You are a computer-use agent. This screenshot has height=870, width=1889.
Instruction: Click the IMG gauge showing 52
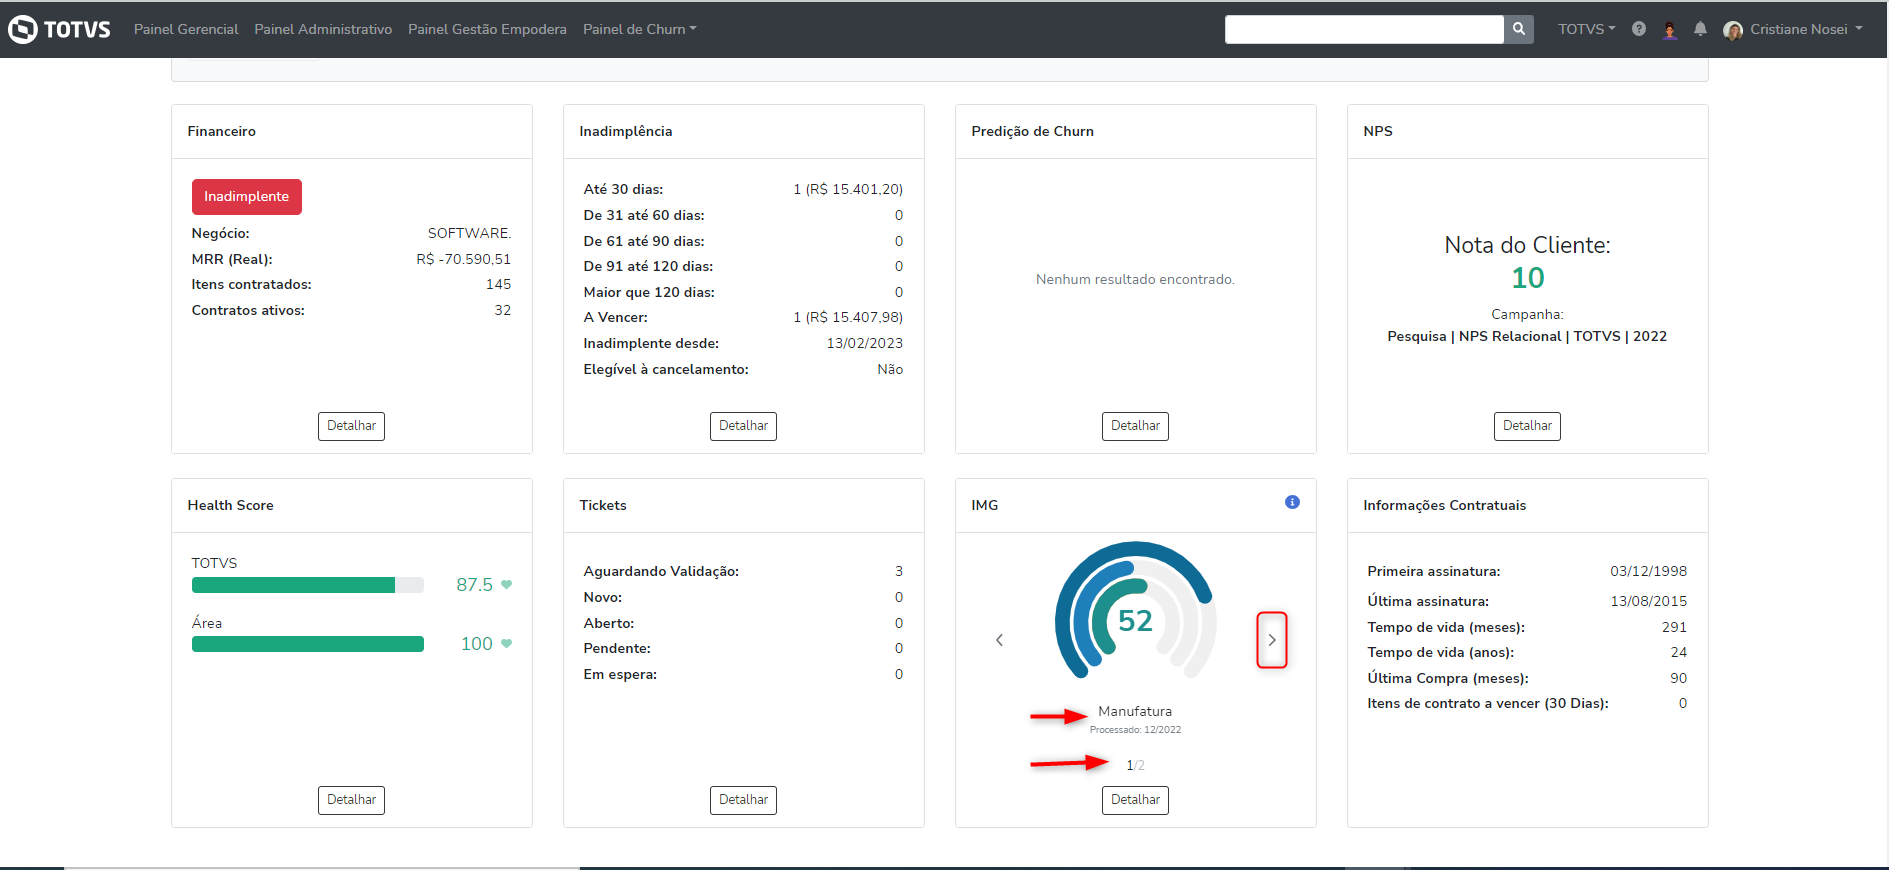tap(1136, 612)
